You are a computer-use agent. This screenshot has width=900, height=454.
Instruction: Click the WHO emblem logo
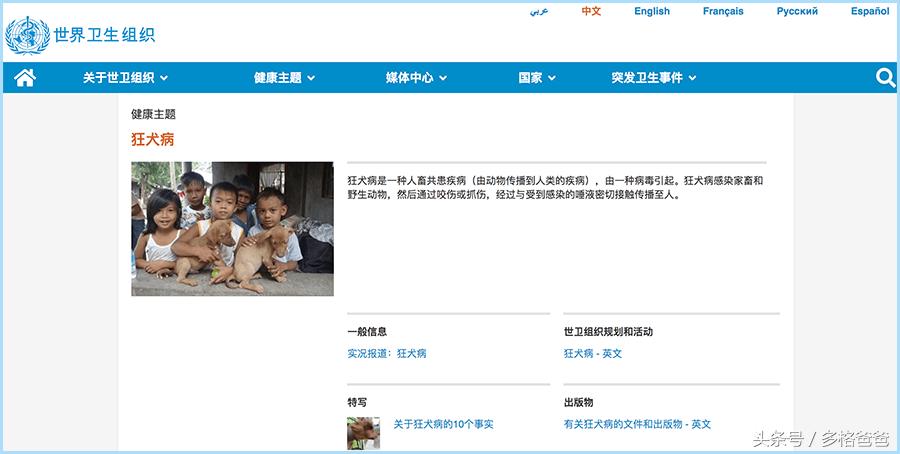[27, 36]
